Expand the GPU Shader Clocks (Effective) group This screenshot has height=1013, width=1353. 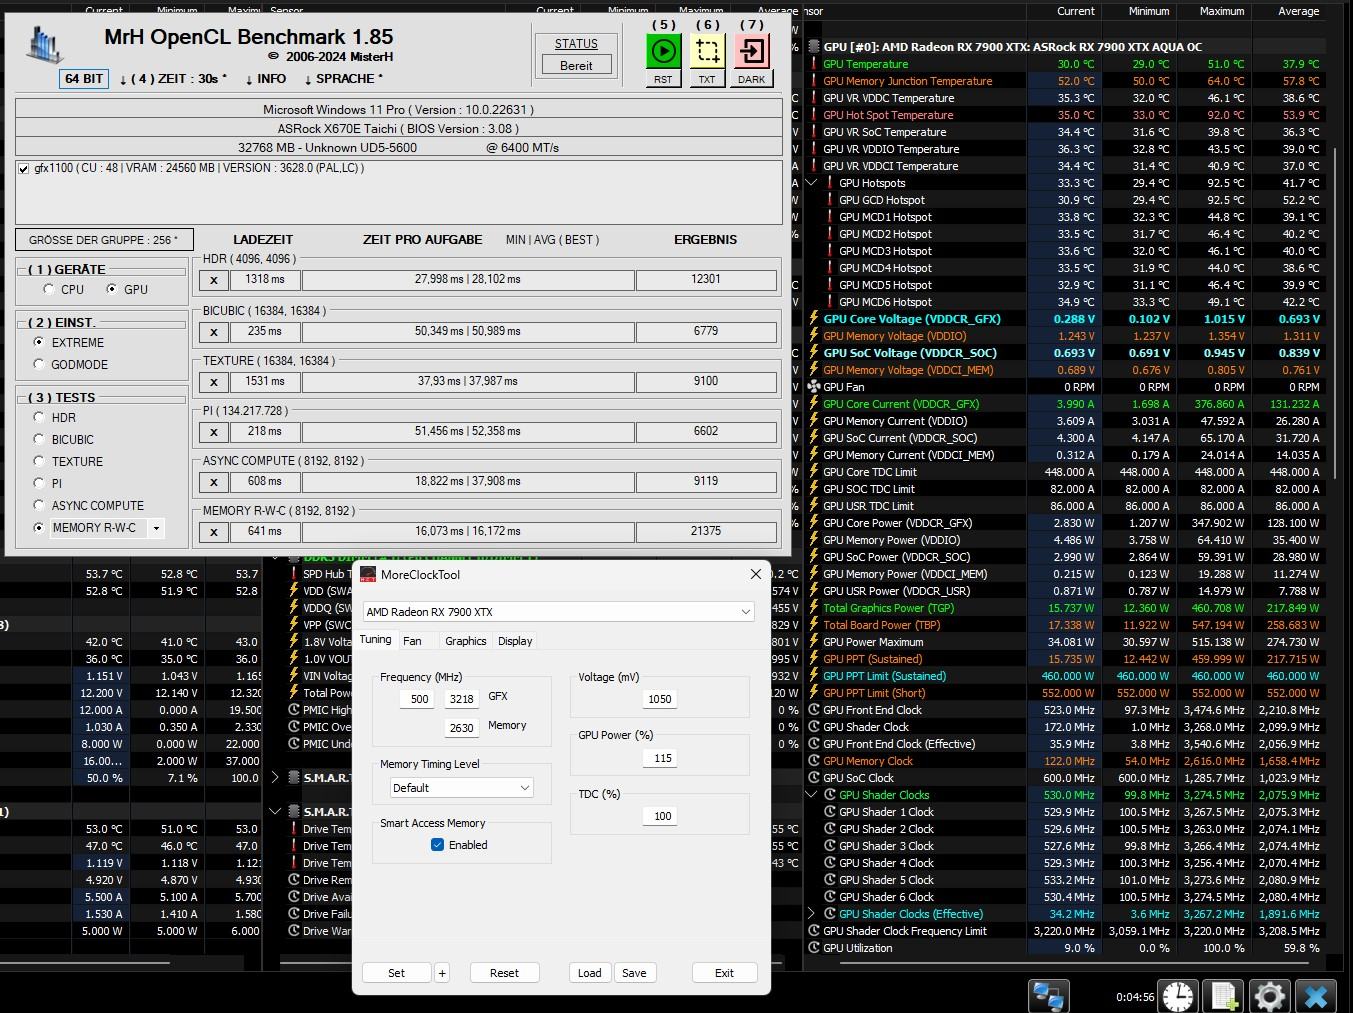click(x=812, y=914)
